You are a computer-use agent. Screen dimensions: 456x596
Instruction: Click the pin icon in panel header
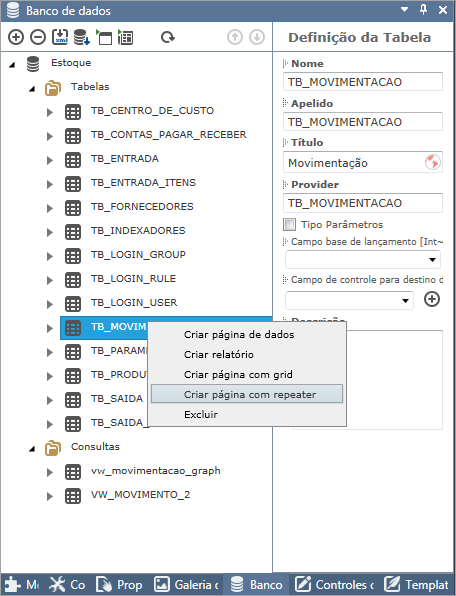coord(424,10)
